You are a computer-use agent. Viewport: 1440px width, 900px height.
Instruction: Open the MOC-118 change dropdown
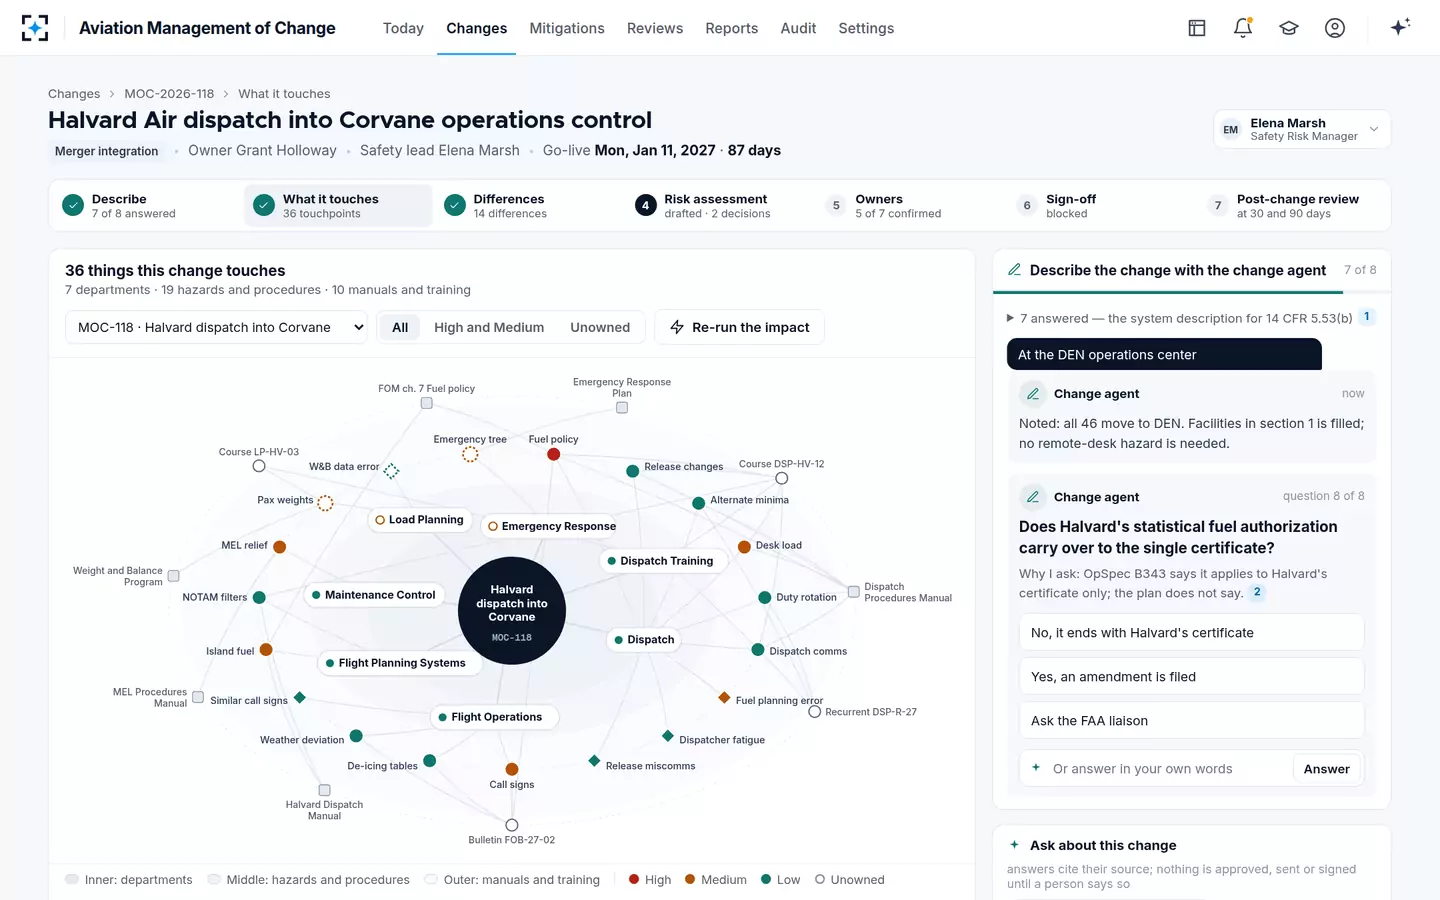[216, 327]
